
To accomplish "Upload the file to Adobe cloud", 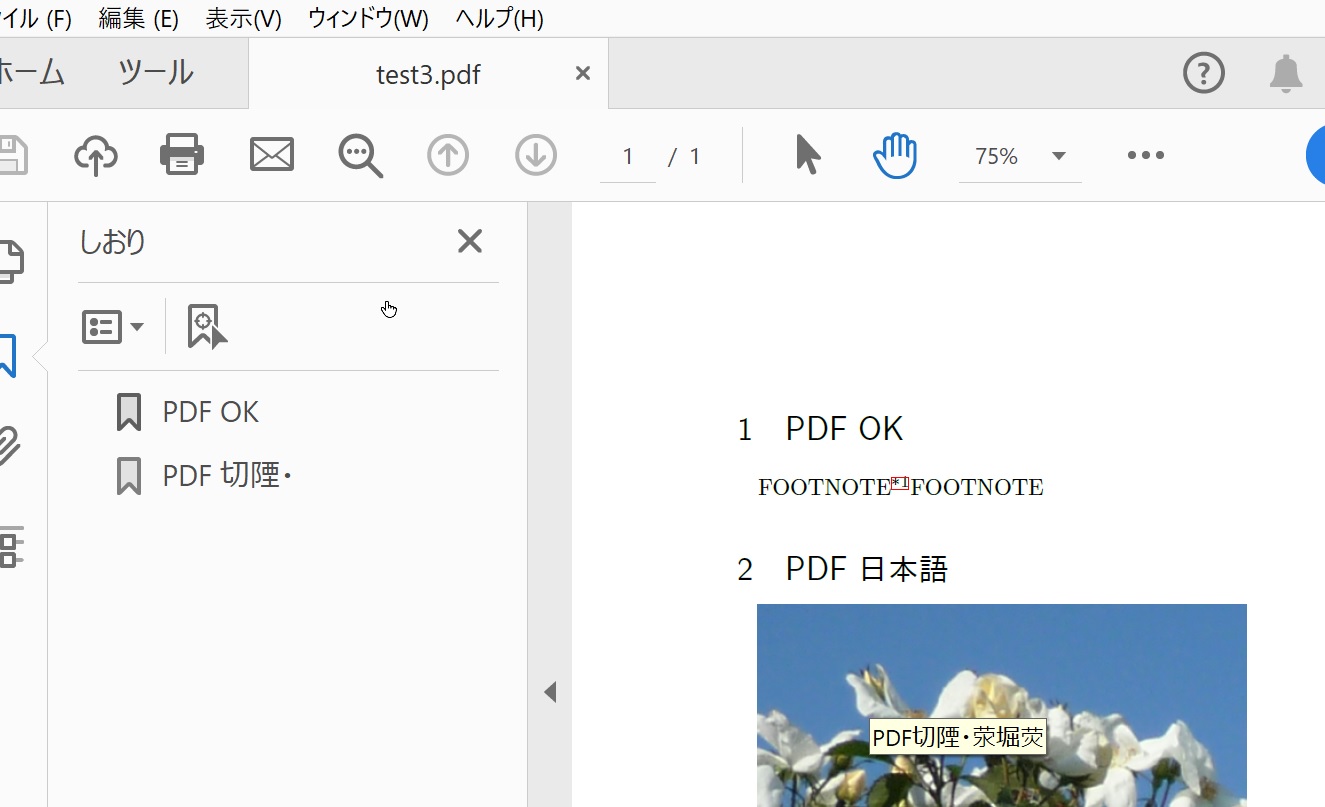I will point(96,154).
